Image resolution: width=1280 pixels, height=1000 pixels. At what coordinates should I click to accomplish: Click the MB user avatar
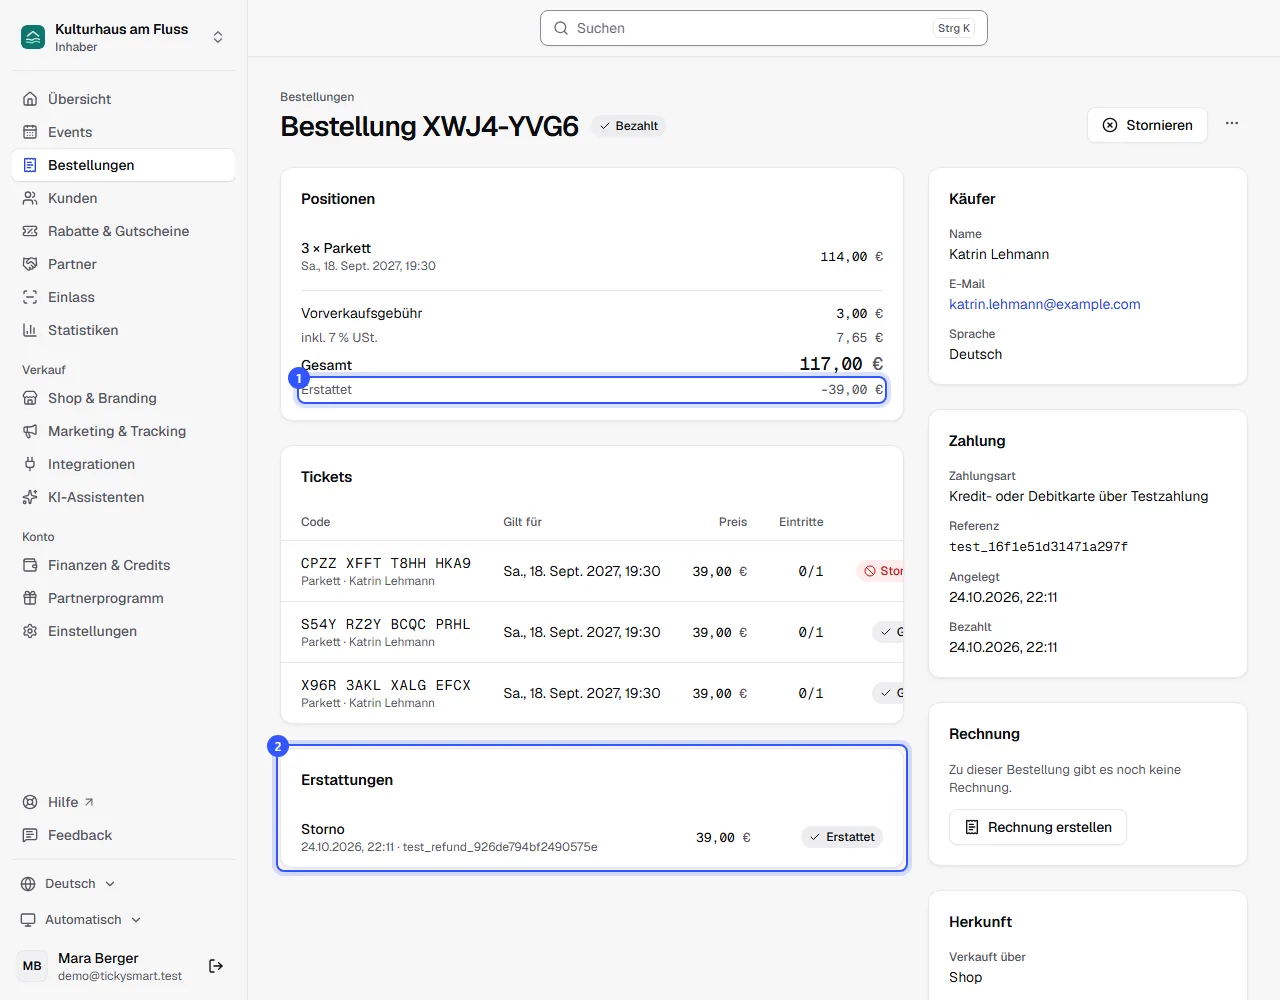(x=33, y=966)
